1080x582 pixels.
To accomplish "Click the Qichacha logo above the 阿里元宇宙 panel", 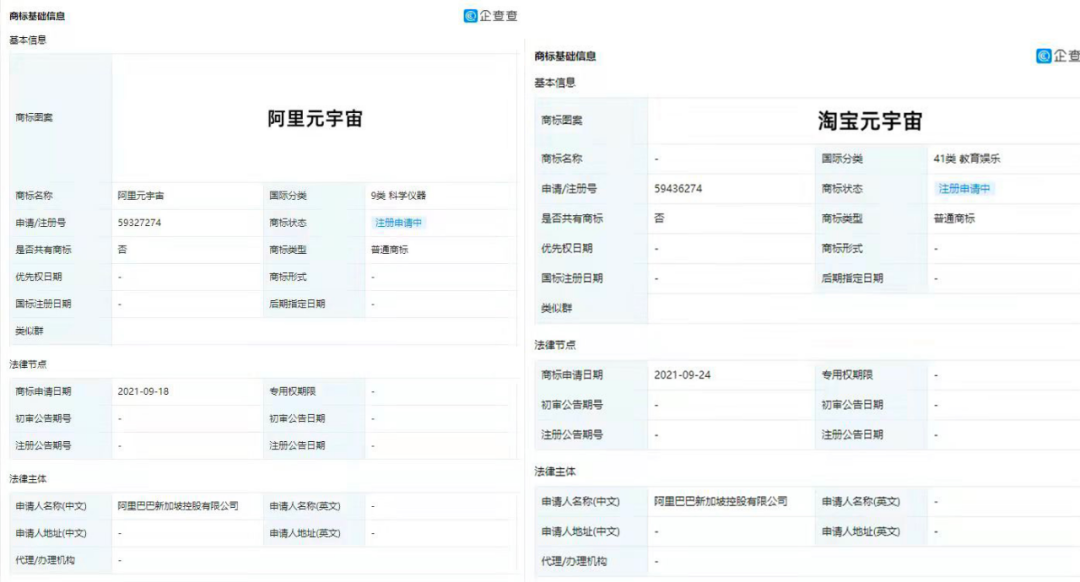I will pyautogui.click(x=491, y=15).
